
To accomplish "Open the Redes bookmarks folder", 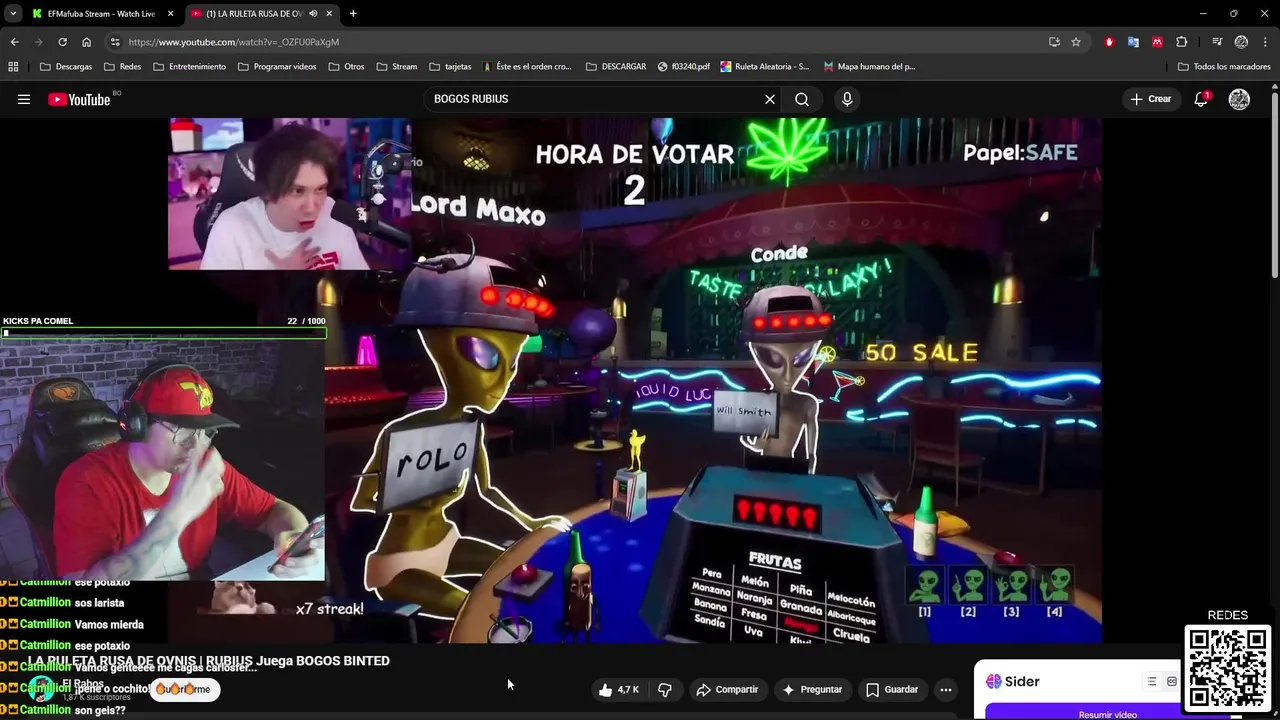I will coord(122,67).
